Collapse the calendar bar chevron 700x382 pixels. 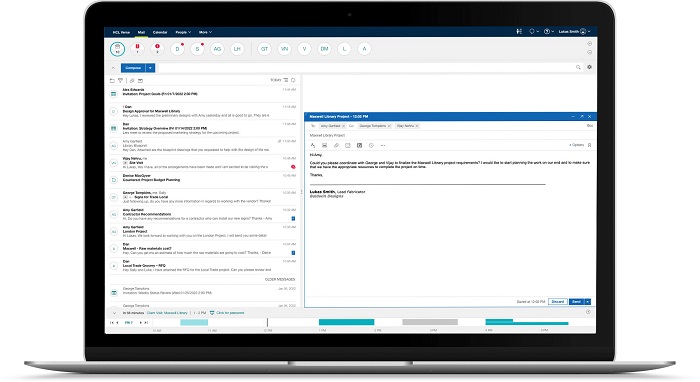point(114,313)
